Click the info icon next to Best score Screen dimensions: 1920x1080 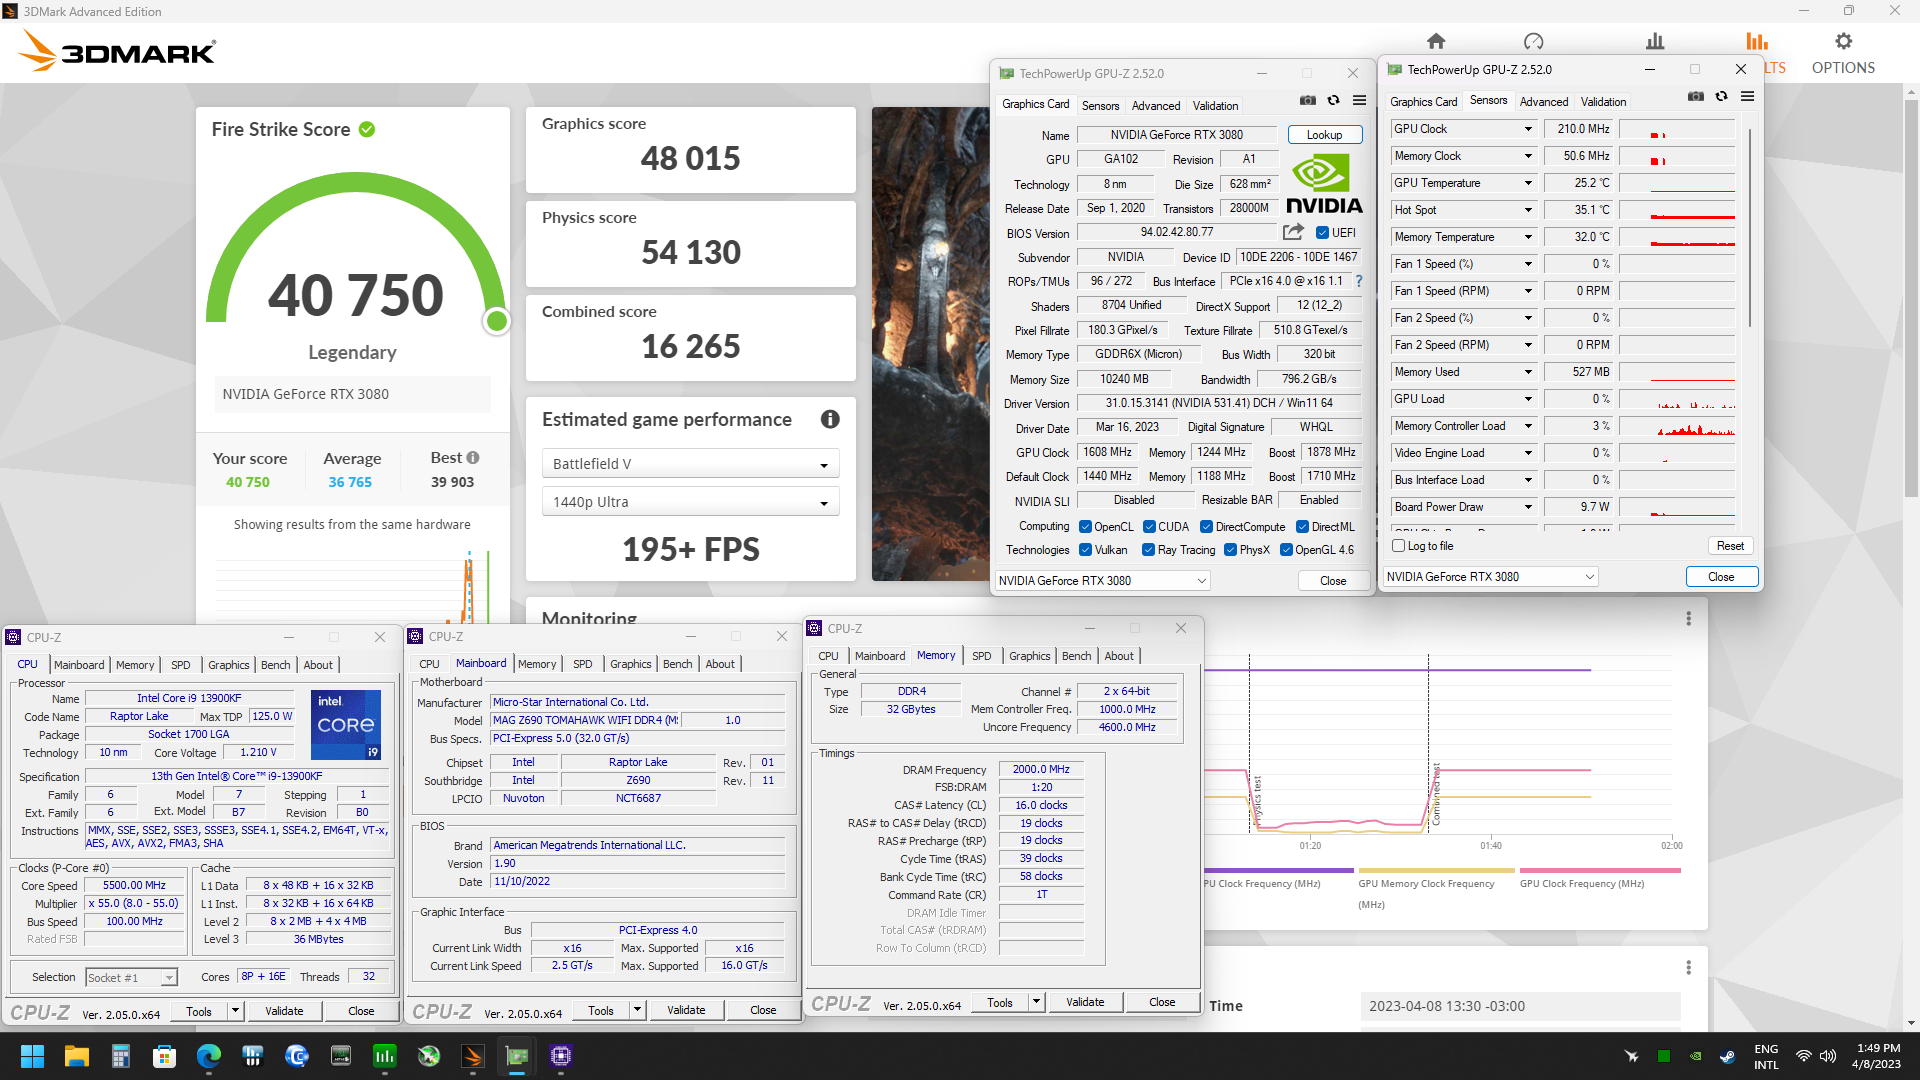[473, 457]
